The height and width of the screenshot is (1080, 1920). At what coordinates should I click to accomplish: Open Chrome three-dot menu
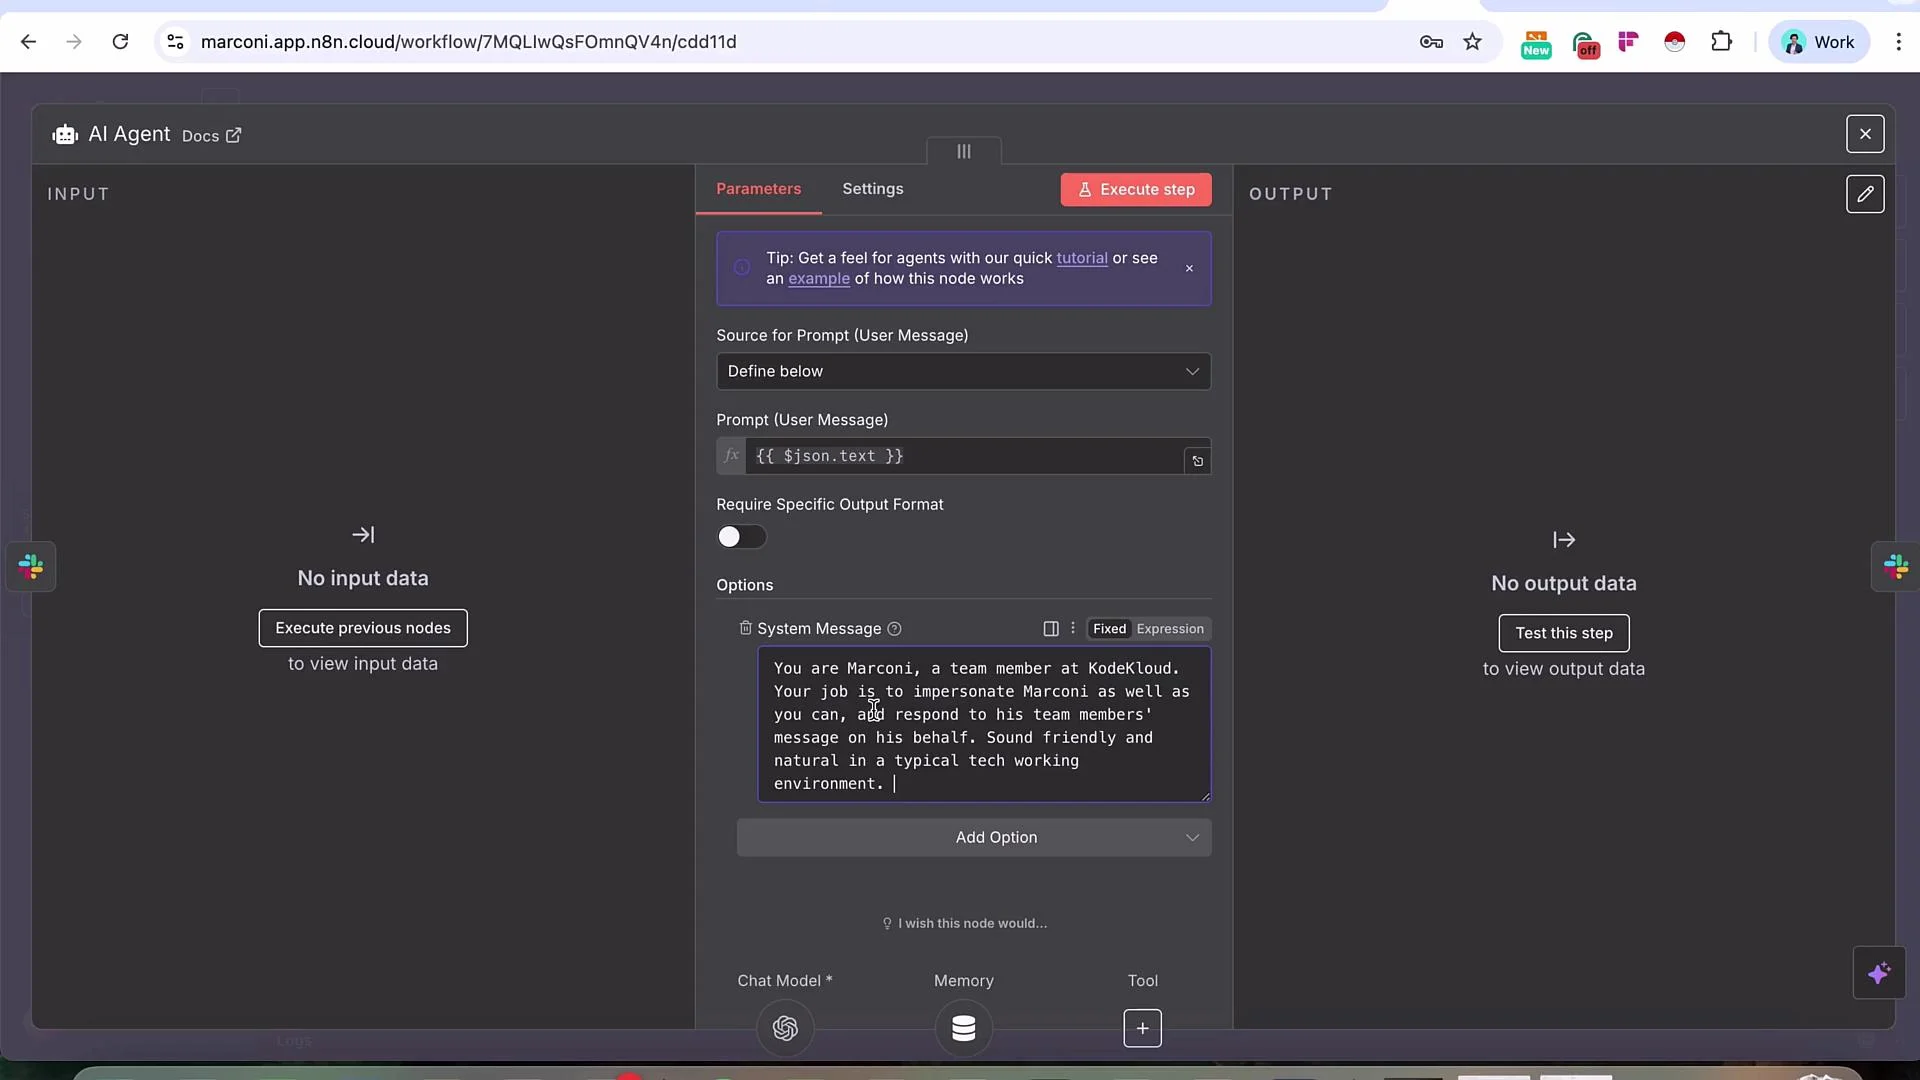click(1898, 42)
